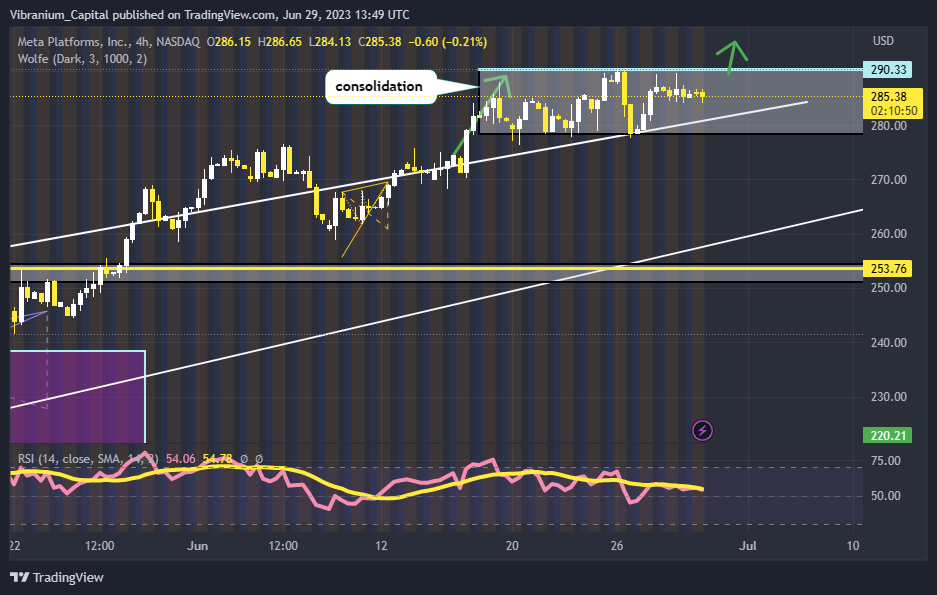Click the yellow 253.76 price label
The width and height of the screenshot is (937, 595).
click(x=888, y=269)
